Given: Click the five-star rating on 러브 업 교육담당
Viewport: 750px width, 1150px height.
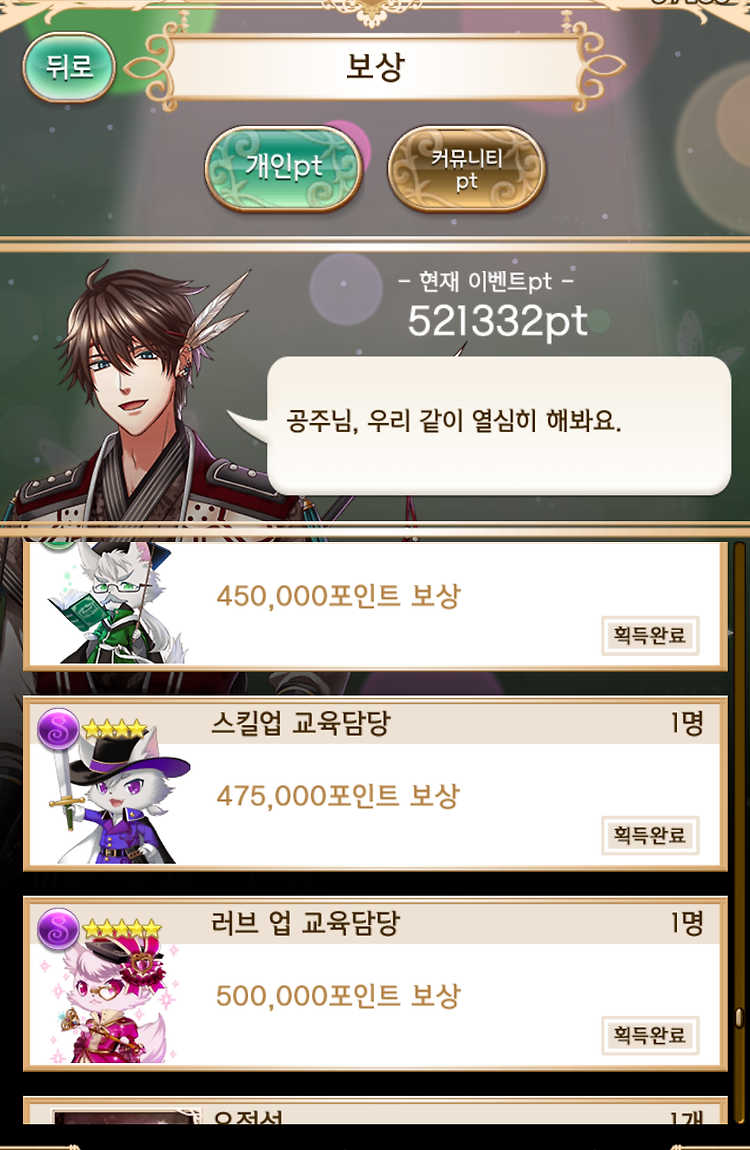Looking at the screenshot, I should coord(122,928).
